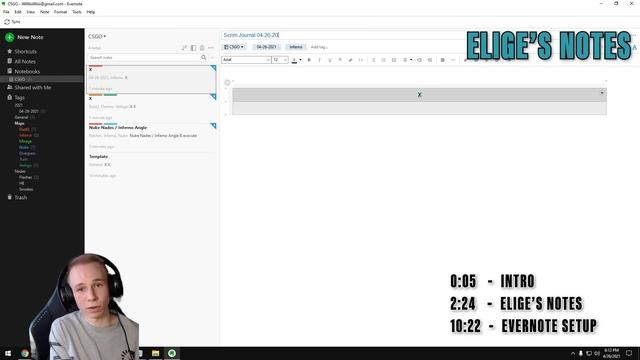Screen dimensions: 640x360
Task: Select the Overpass tag in the sidebar
Action: [x=27, y=153]
